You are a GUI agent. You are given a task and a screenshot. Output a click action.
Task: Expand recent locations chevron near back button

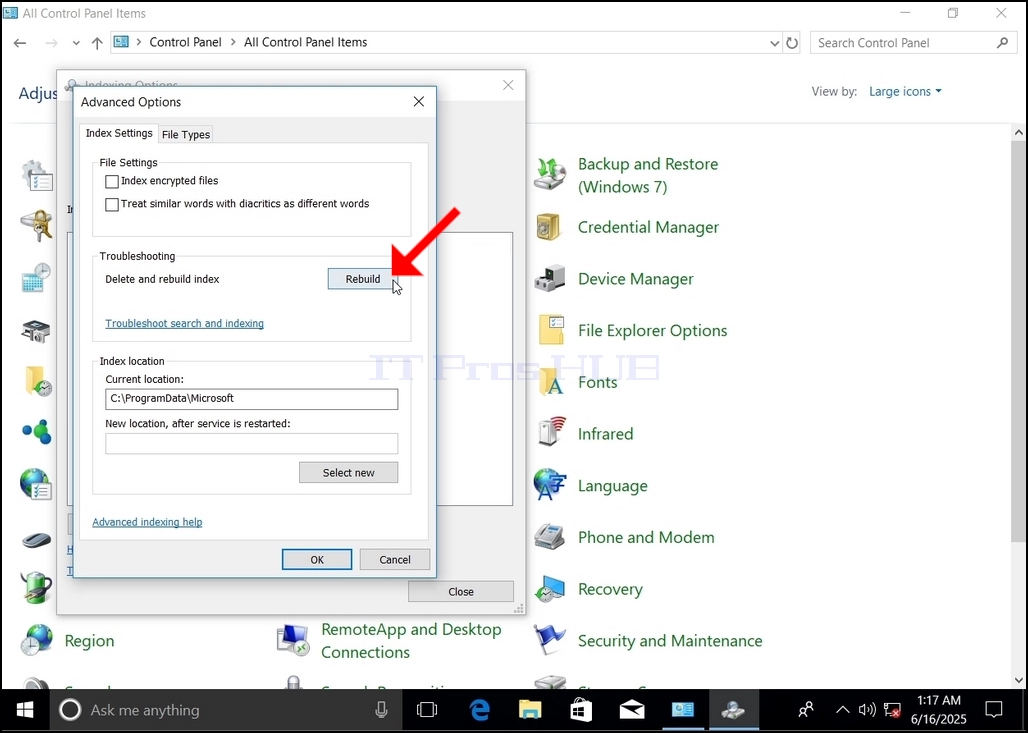[x=76, y=43]
